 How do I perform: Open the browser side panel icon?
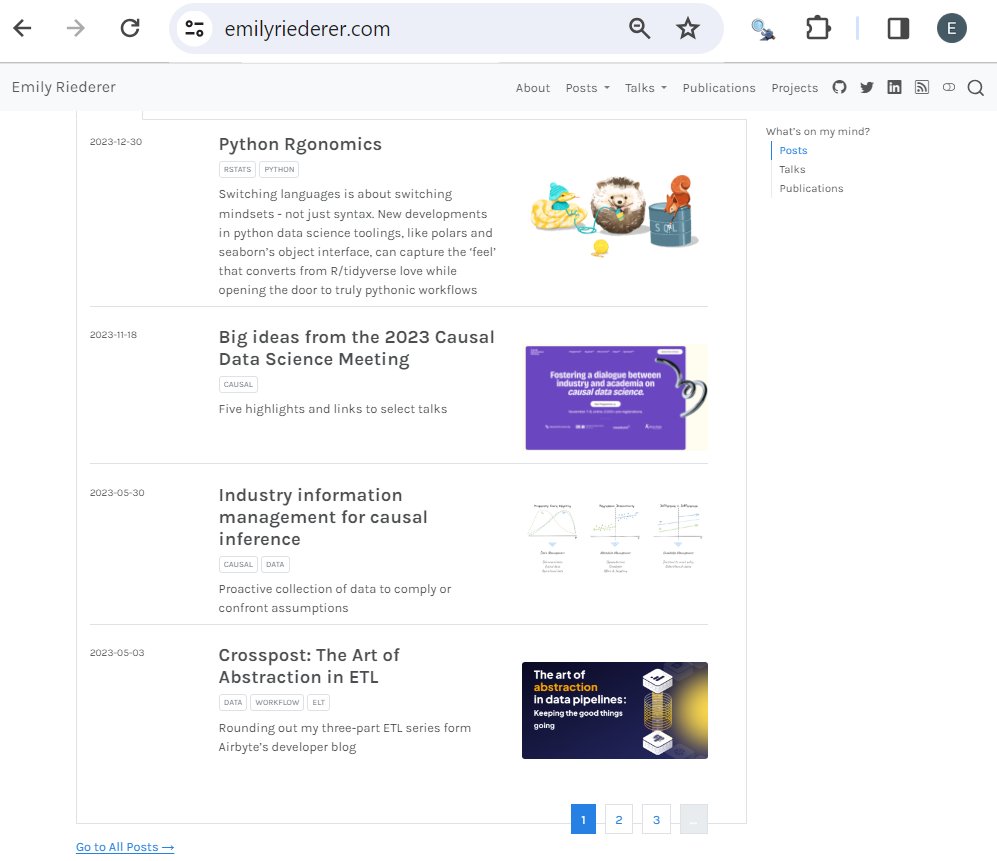898,28
